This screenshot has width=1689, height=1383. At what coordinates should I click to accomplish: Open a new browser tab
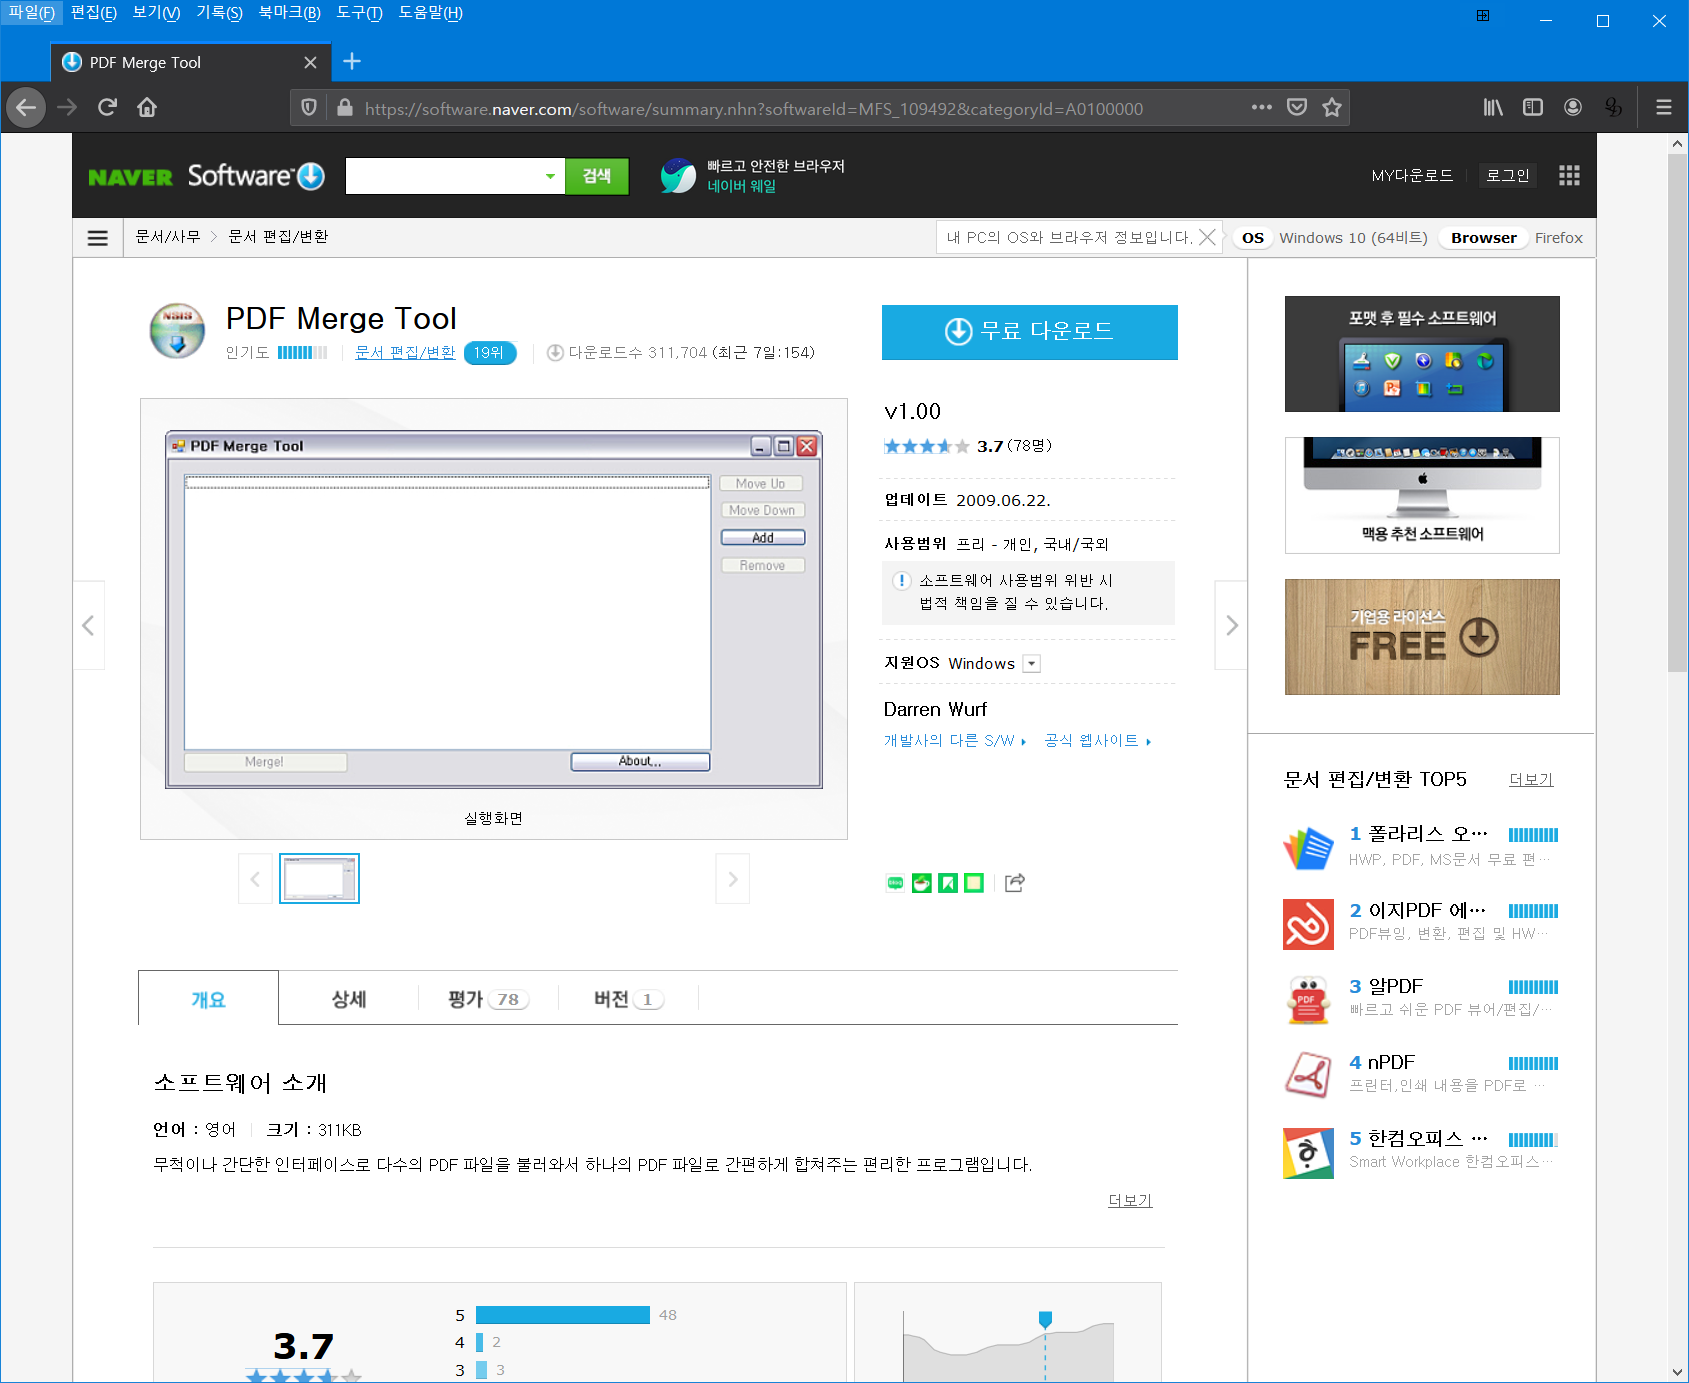(x=352, y=62)
